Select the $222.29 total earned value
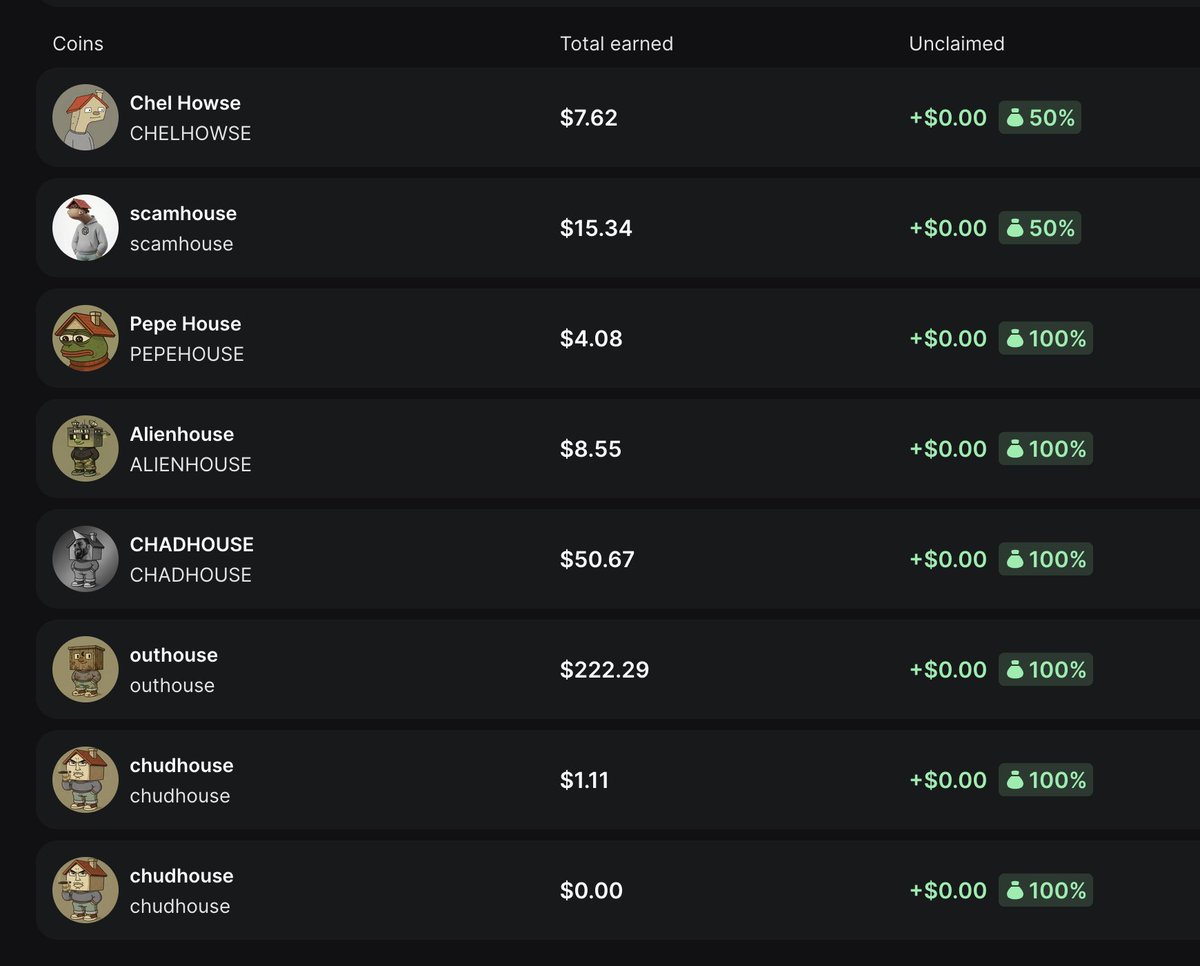The width and height of the screenshot is (1200, 966). (604, 670)
